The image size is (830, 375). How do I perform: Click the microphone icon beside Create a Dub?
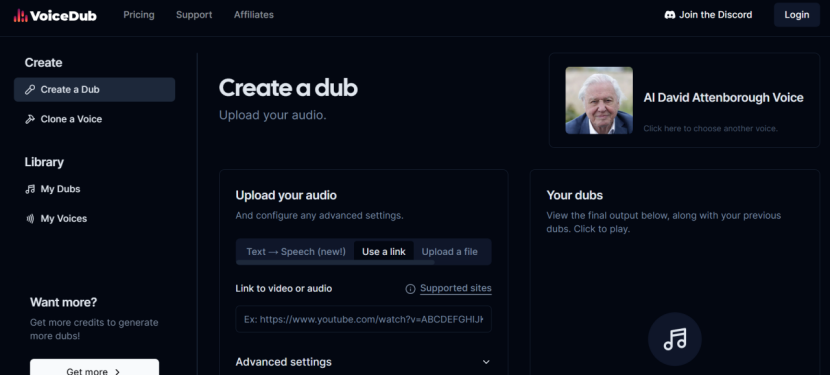pyautogui.click(x=30, y=90)
